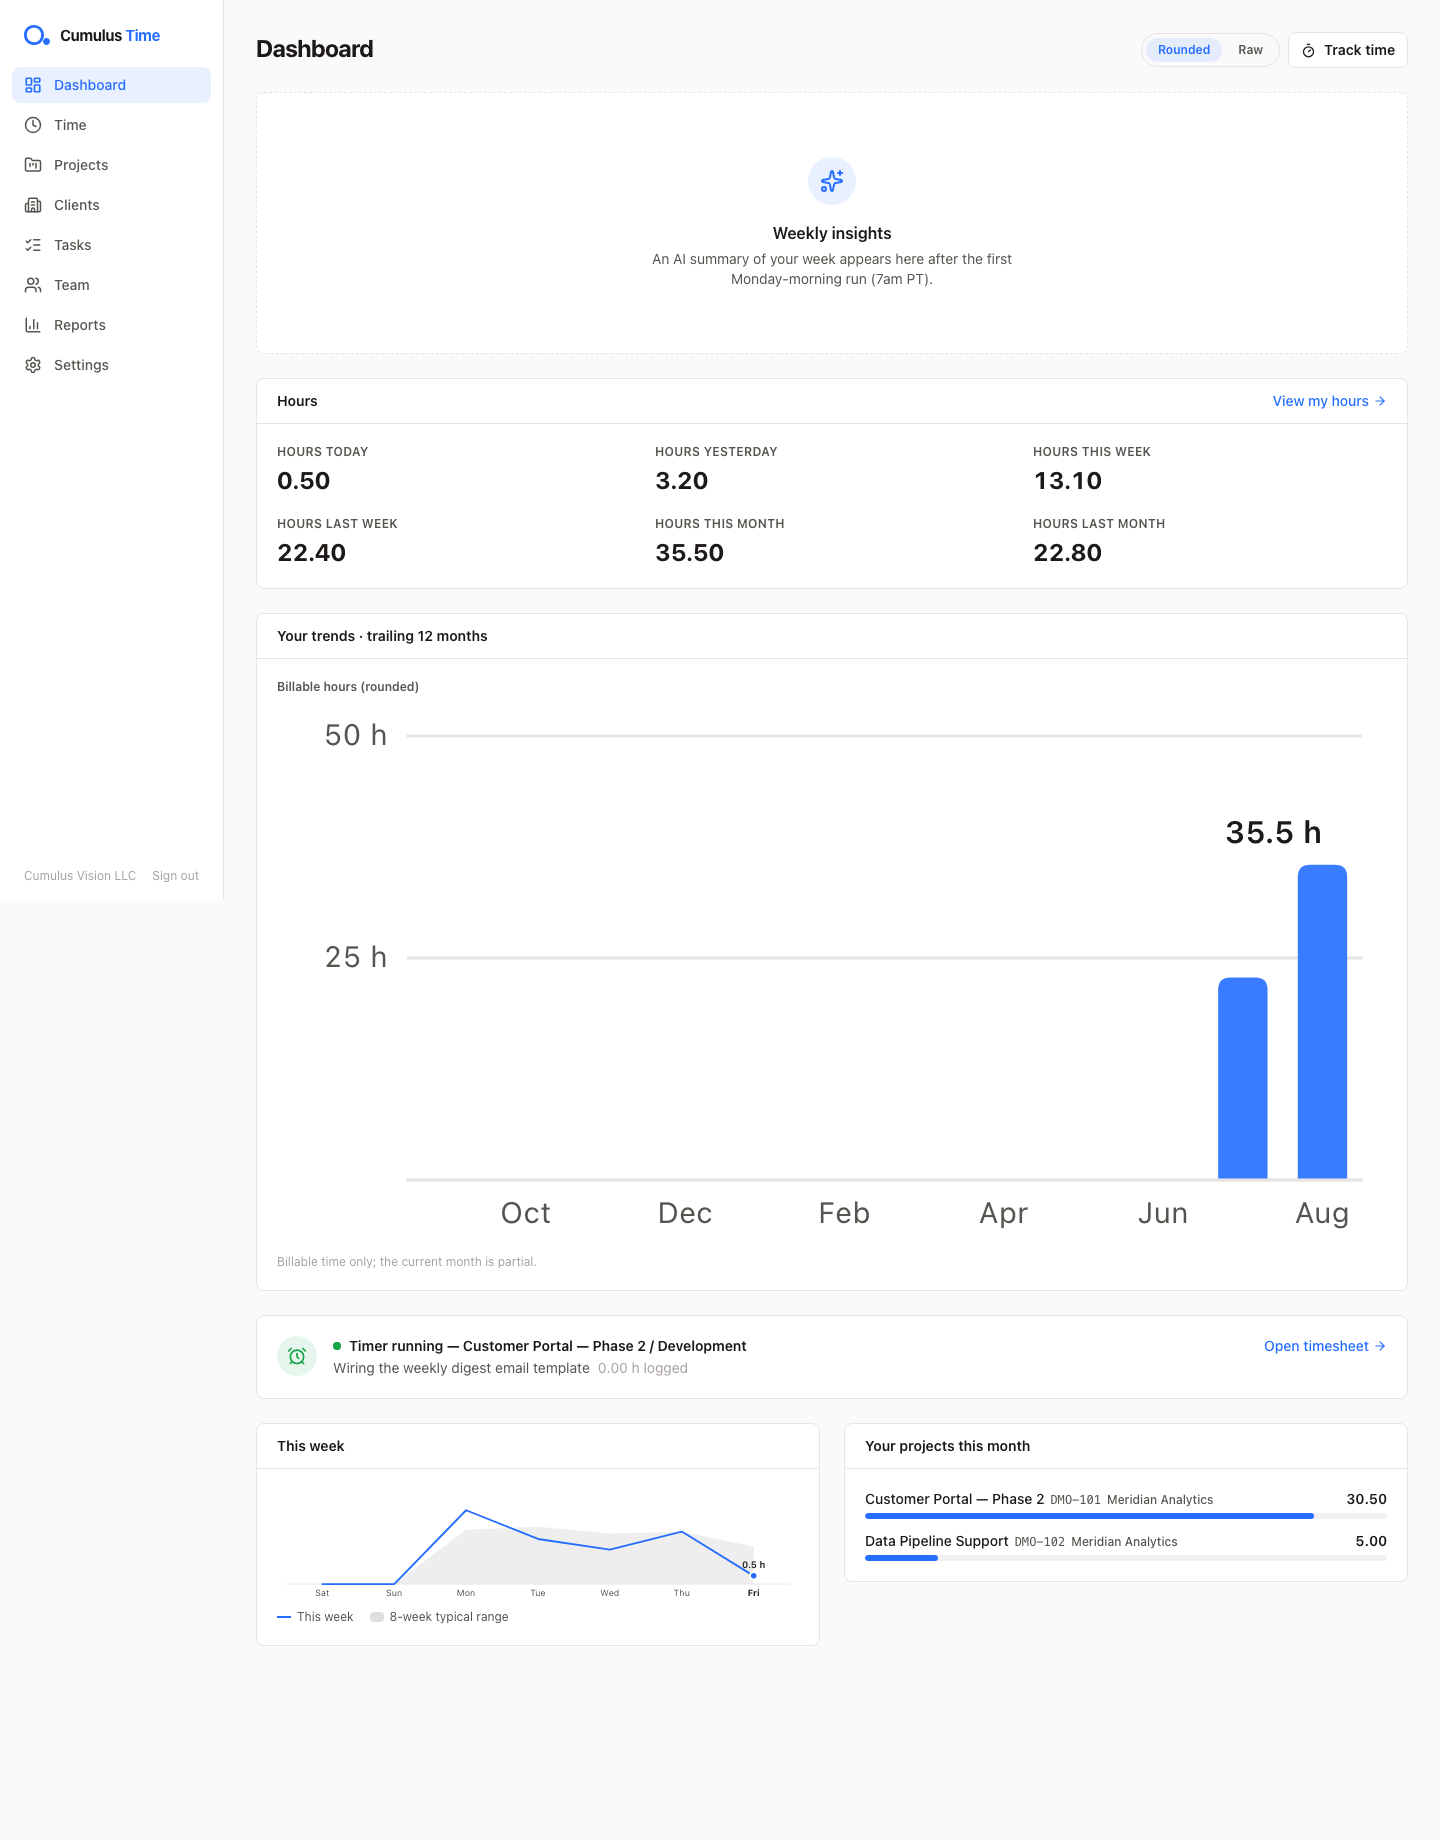Open the Reports page
The height and width of the screenshot is (1840, 1440).
[111, 325]
